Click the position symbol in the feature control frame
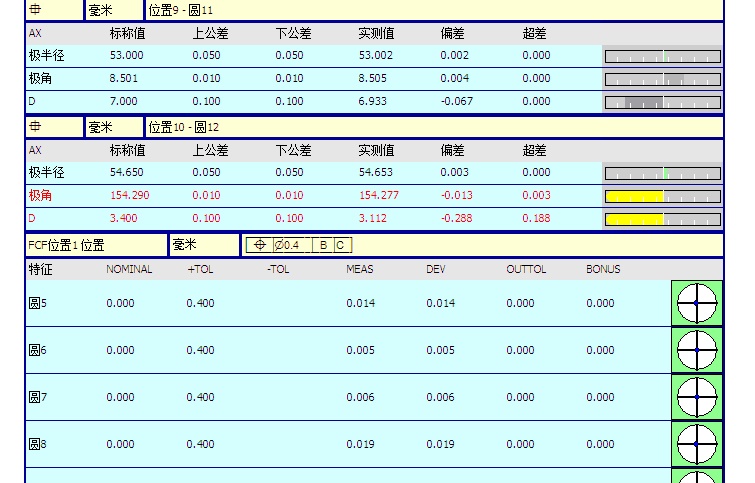 coord(258,245)
